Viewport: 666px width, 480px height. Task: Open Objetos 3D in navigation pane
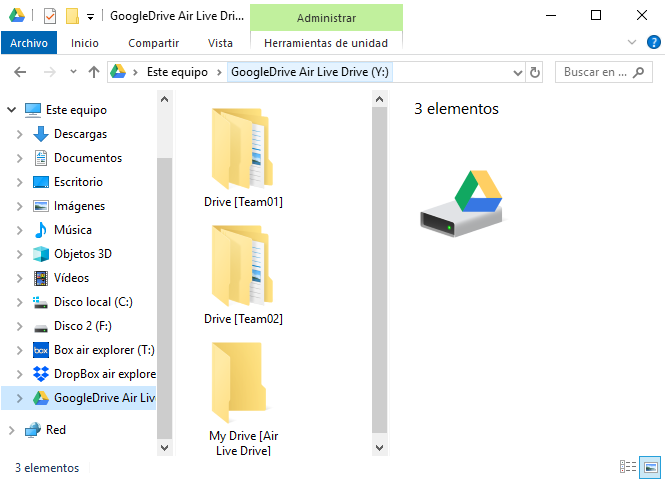83,254
